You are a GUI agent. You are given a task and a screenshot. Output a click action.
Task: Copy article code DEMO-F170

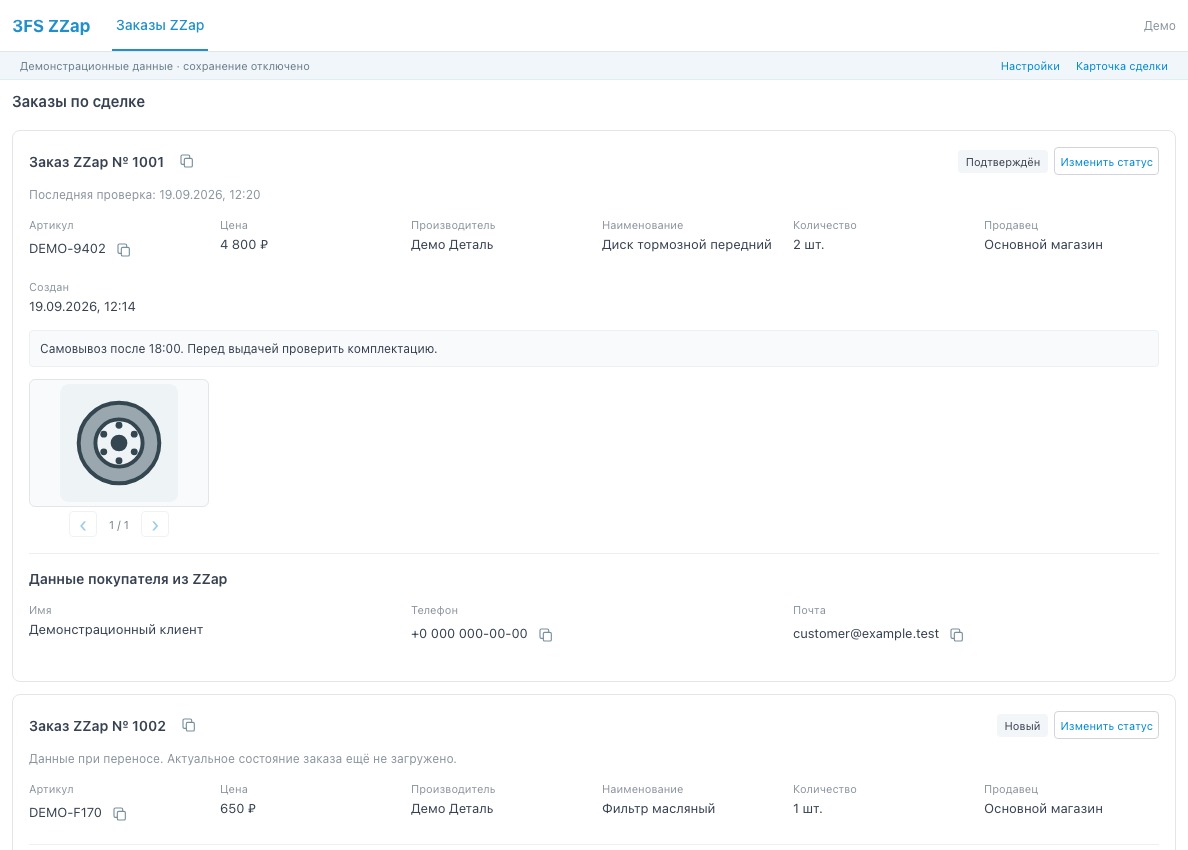pos(120,813)
